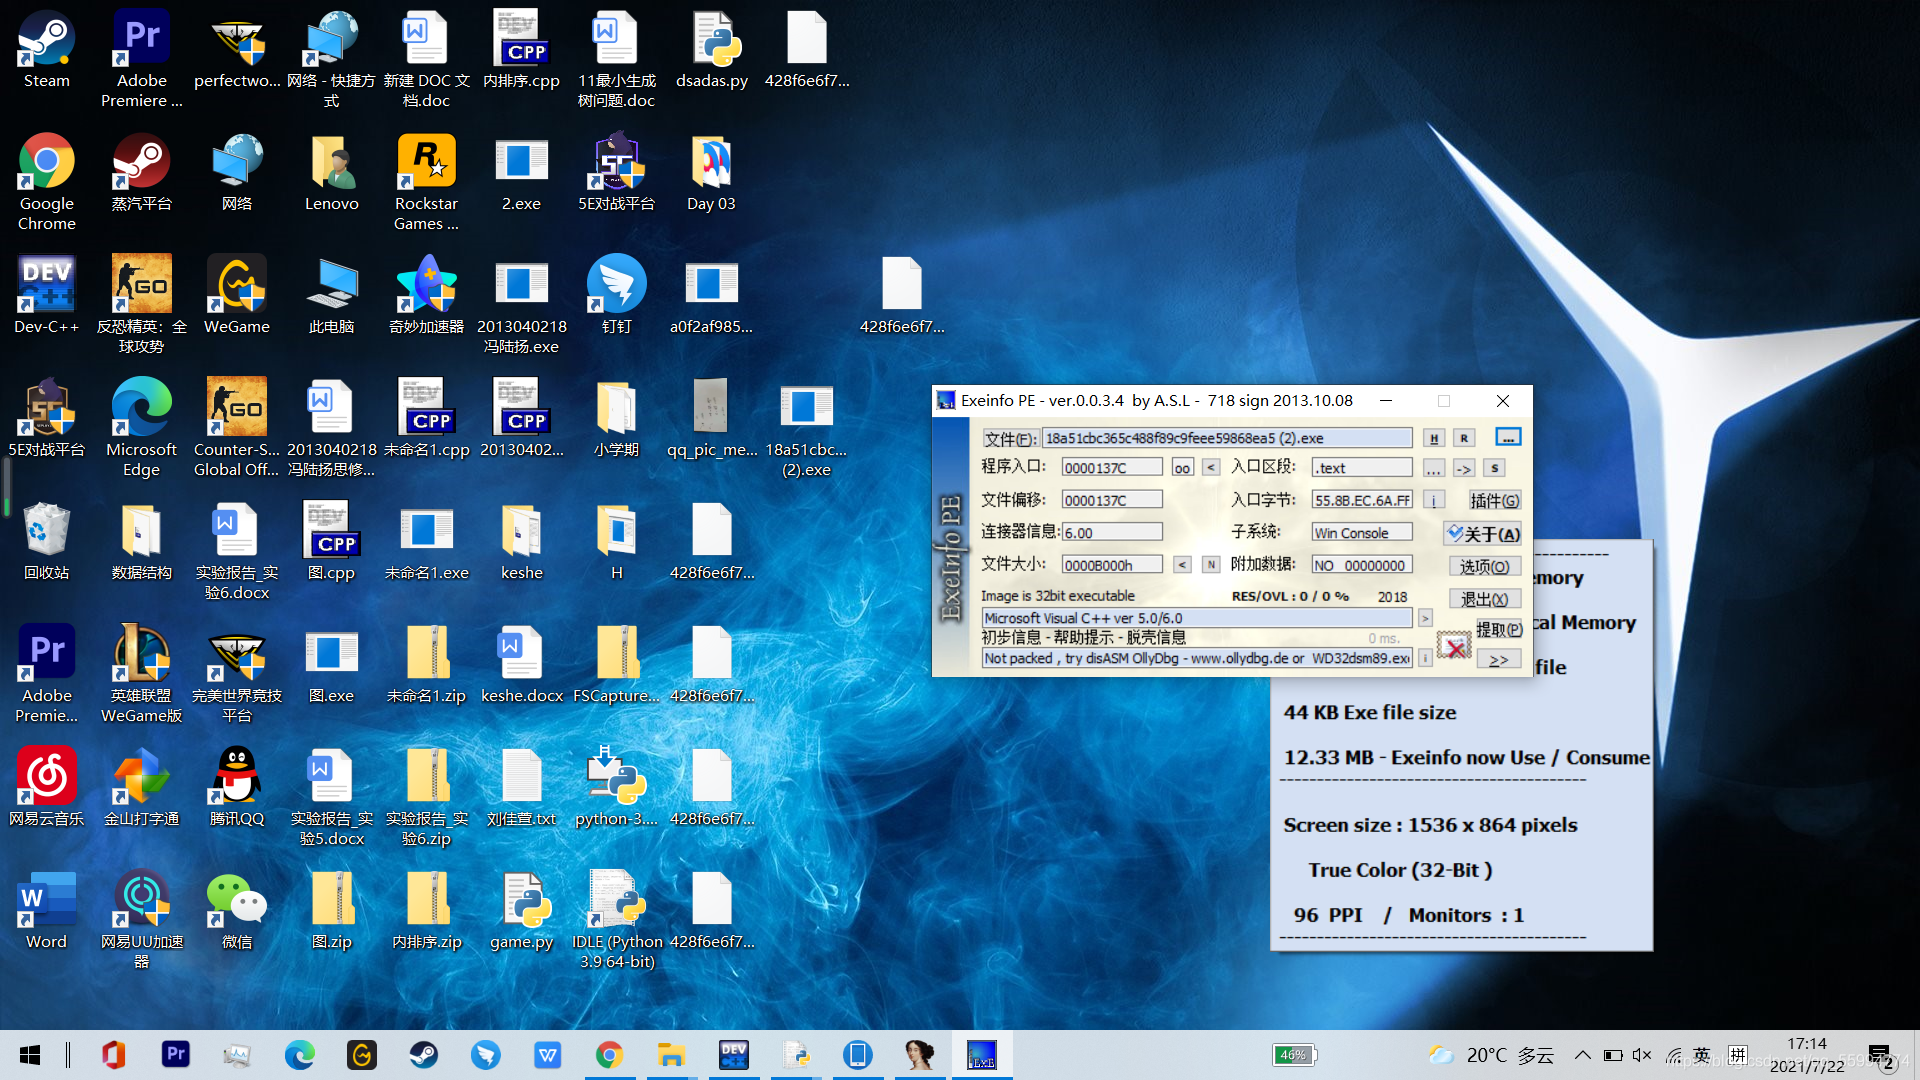The width and height of the screenshot is (1920, 1080).
Task: Expand the '>' arrow next to the Microsoft Visual C++ line
Action: pos(1425,618)
